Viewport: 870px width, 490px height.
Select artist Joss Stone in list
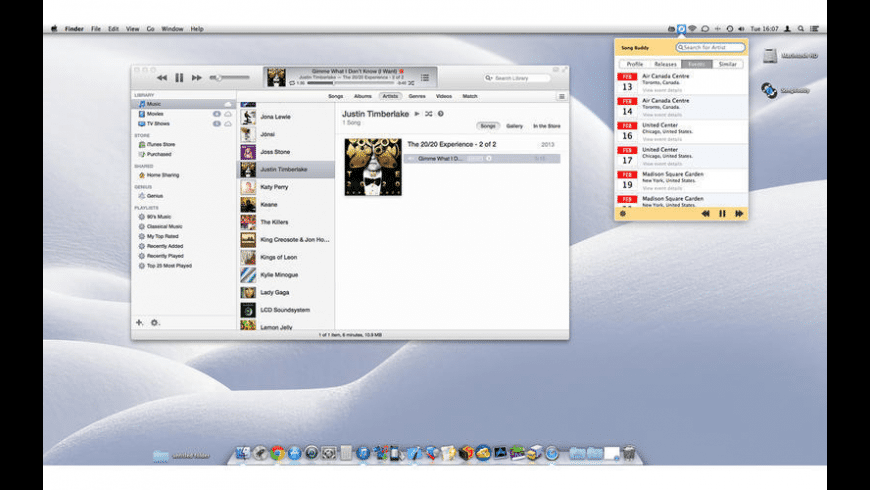pos(286,151)
